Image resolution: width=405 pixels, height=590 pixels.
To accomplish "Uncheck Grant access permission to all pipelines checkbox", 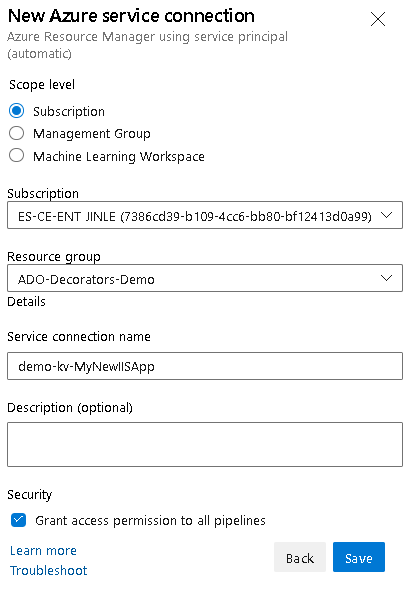I will 18,520.
